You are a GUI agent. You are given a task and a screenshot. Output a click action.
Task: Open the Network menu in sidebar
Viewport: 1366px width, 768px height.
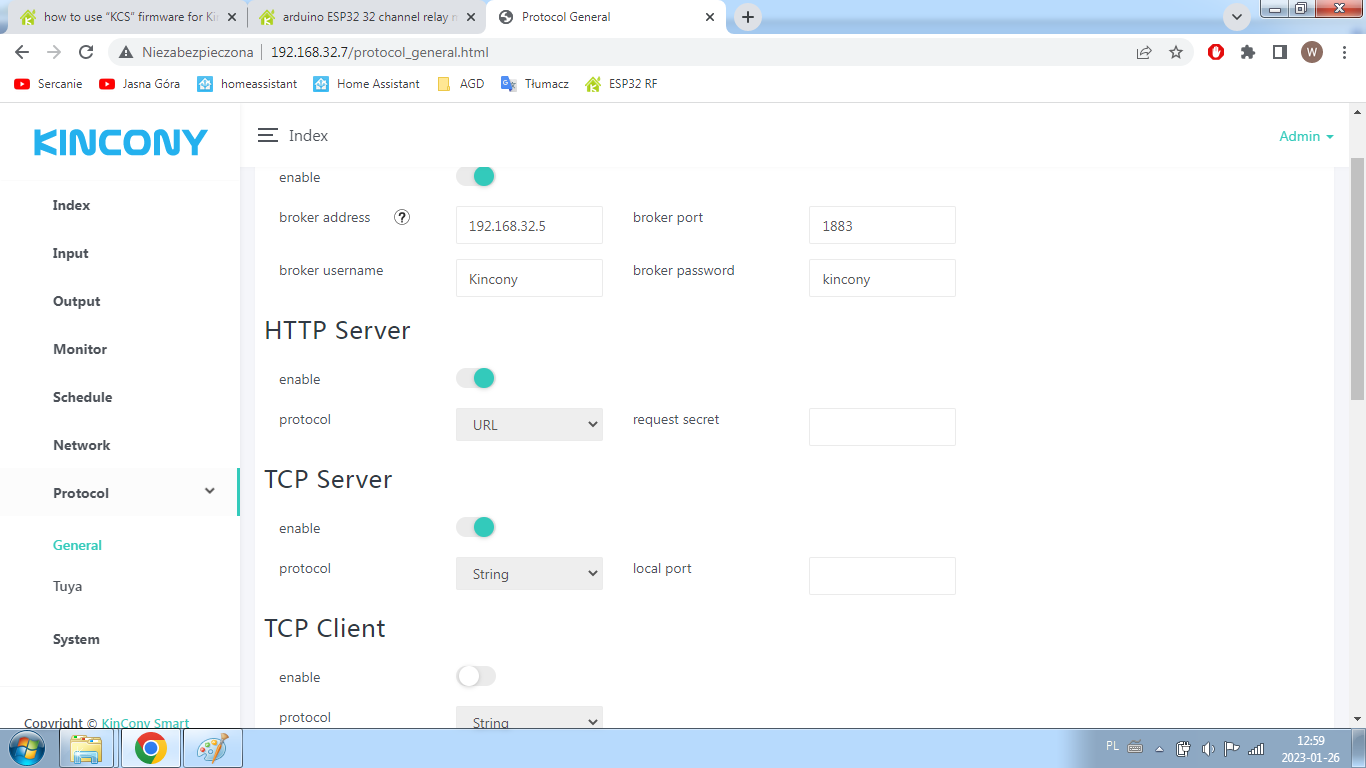[x=81, y=445]
